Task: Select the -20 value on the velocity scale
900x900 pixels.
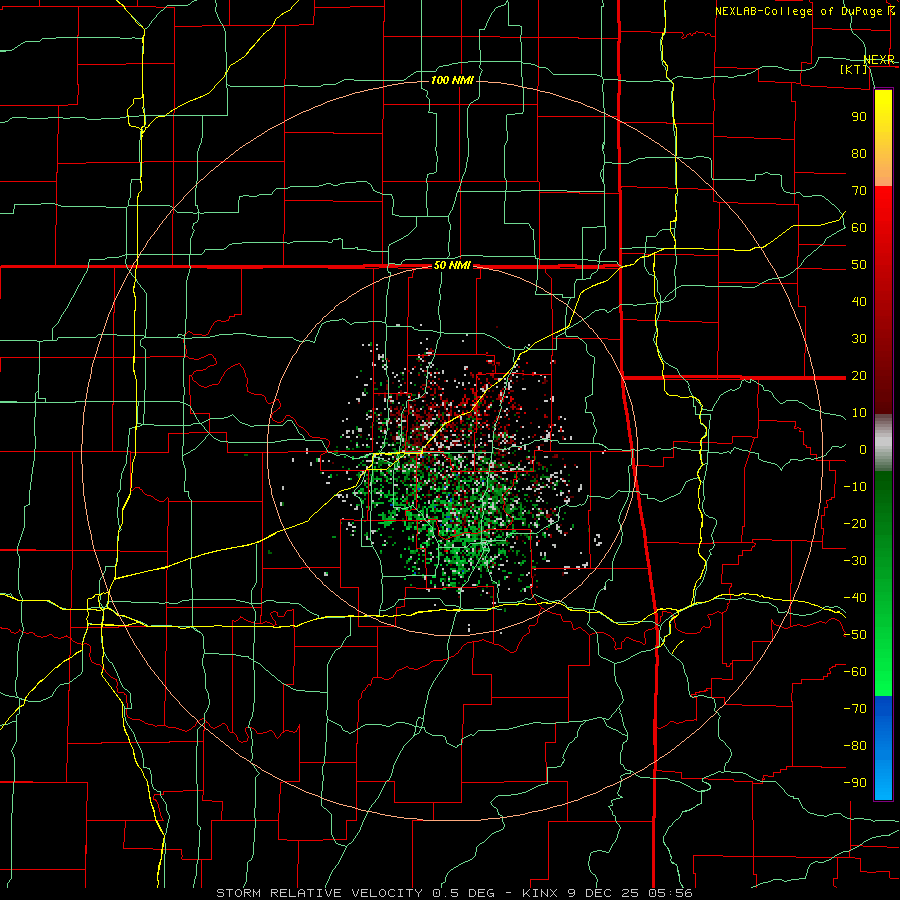Action: pos(855,523)
